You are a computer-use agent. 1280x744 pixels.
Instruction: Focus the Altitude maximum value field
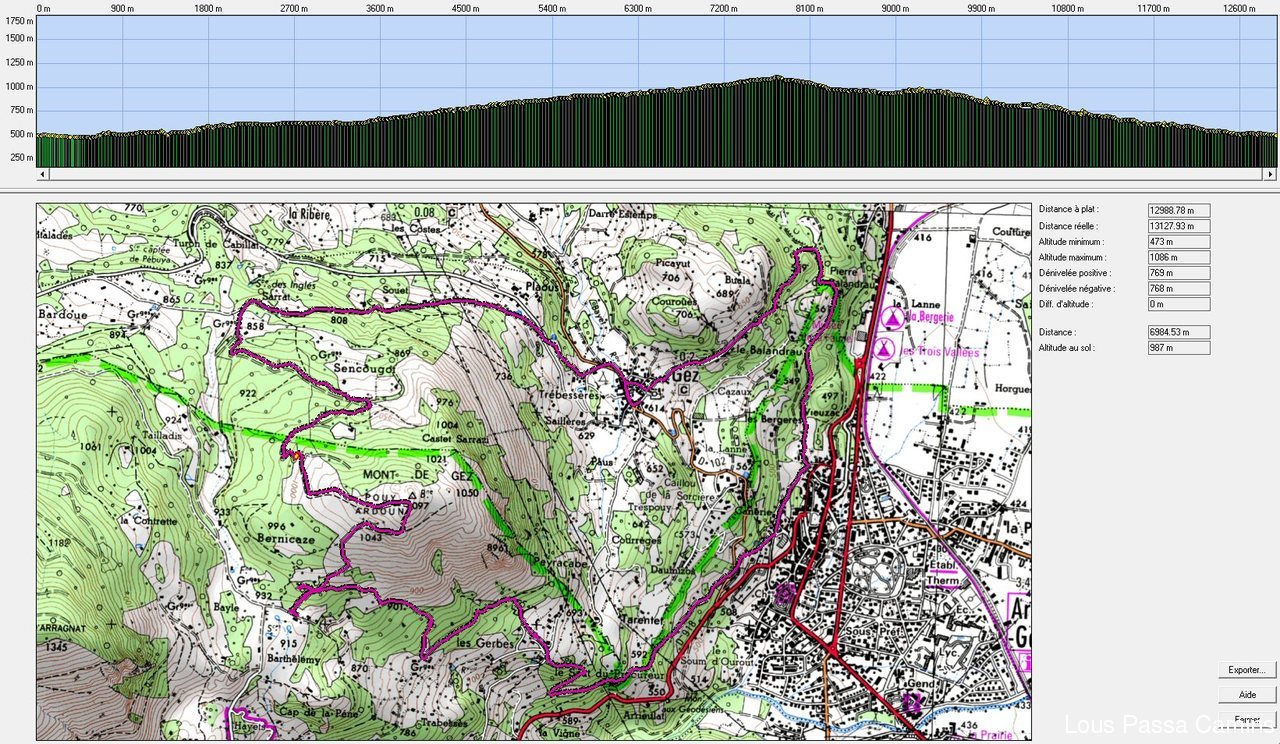click(x=1179, y=257)
